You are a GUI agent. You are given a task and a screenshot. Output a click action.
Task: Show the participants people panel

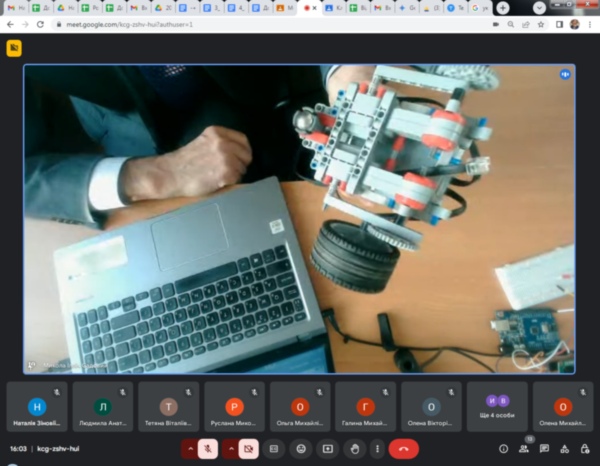click(524, 449)
